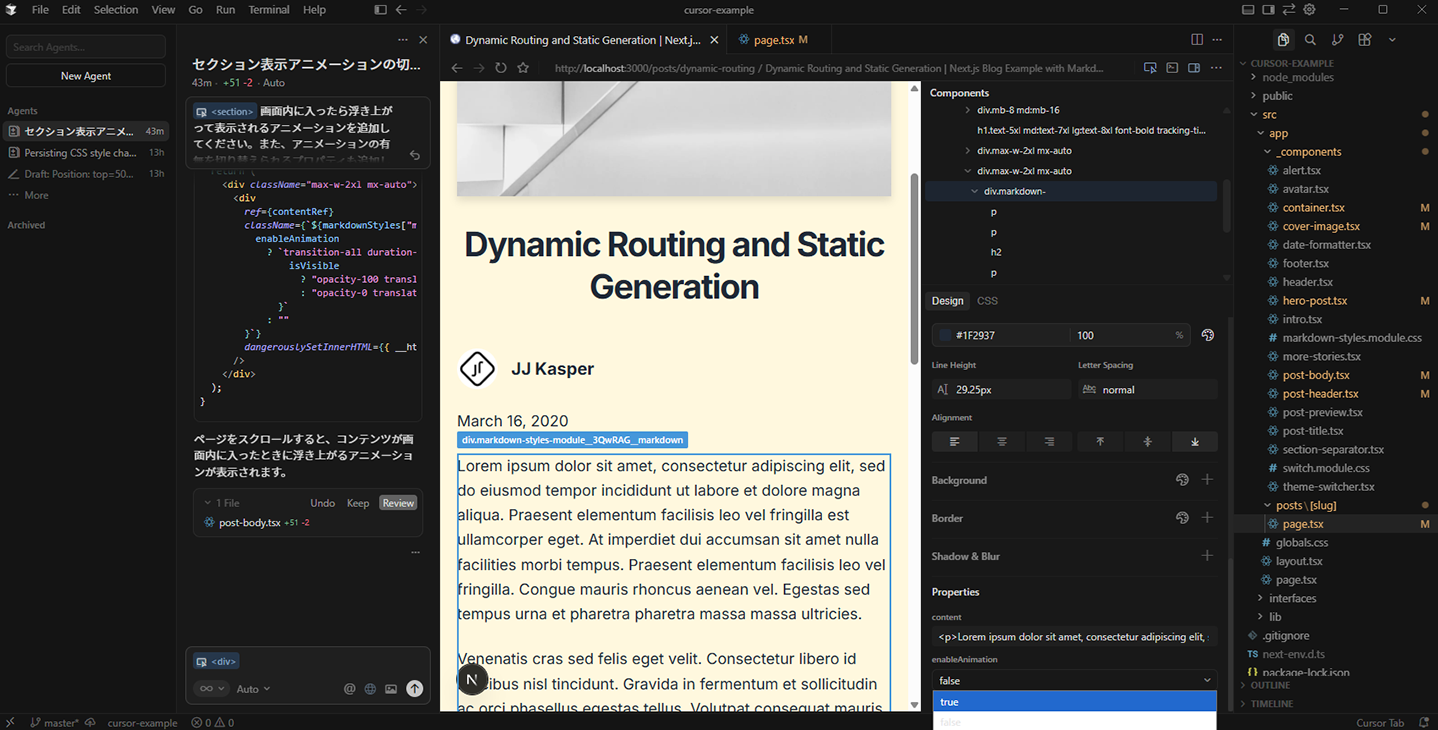Toggle left alignment button under Alignment
This screenshot has height=730, width=1438.
[954, 441]
